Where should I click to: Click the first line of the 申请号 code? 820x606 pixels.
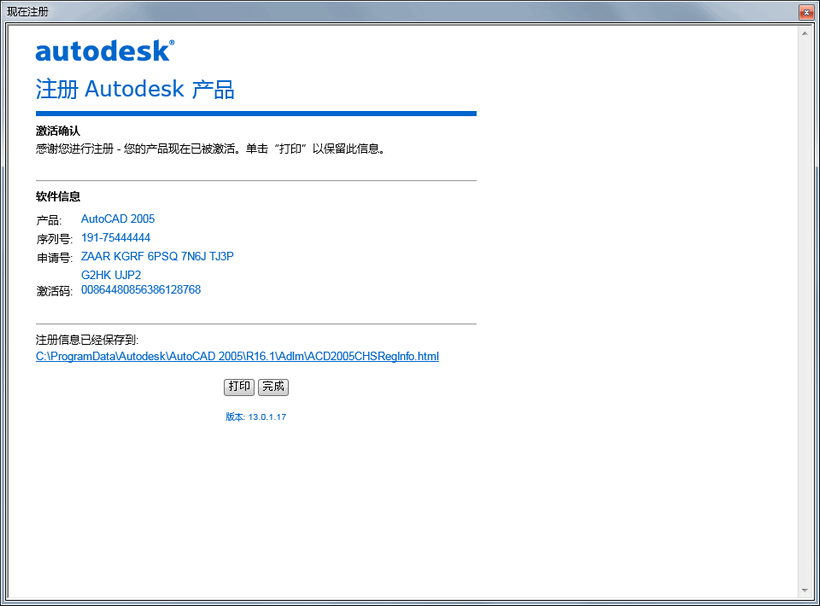pos(157,256)
